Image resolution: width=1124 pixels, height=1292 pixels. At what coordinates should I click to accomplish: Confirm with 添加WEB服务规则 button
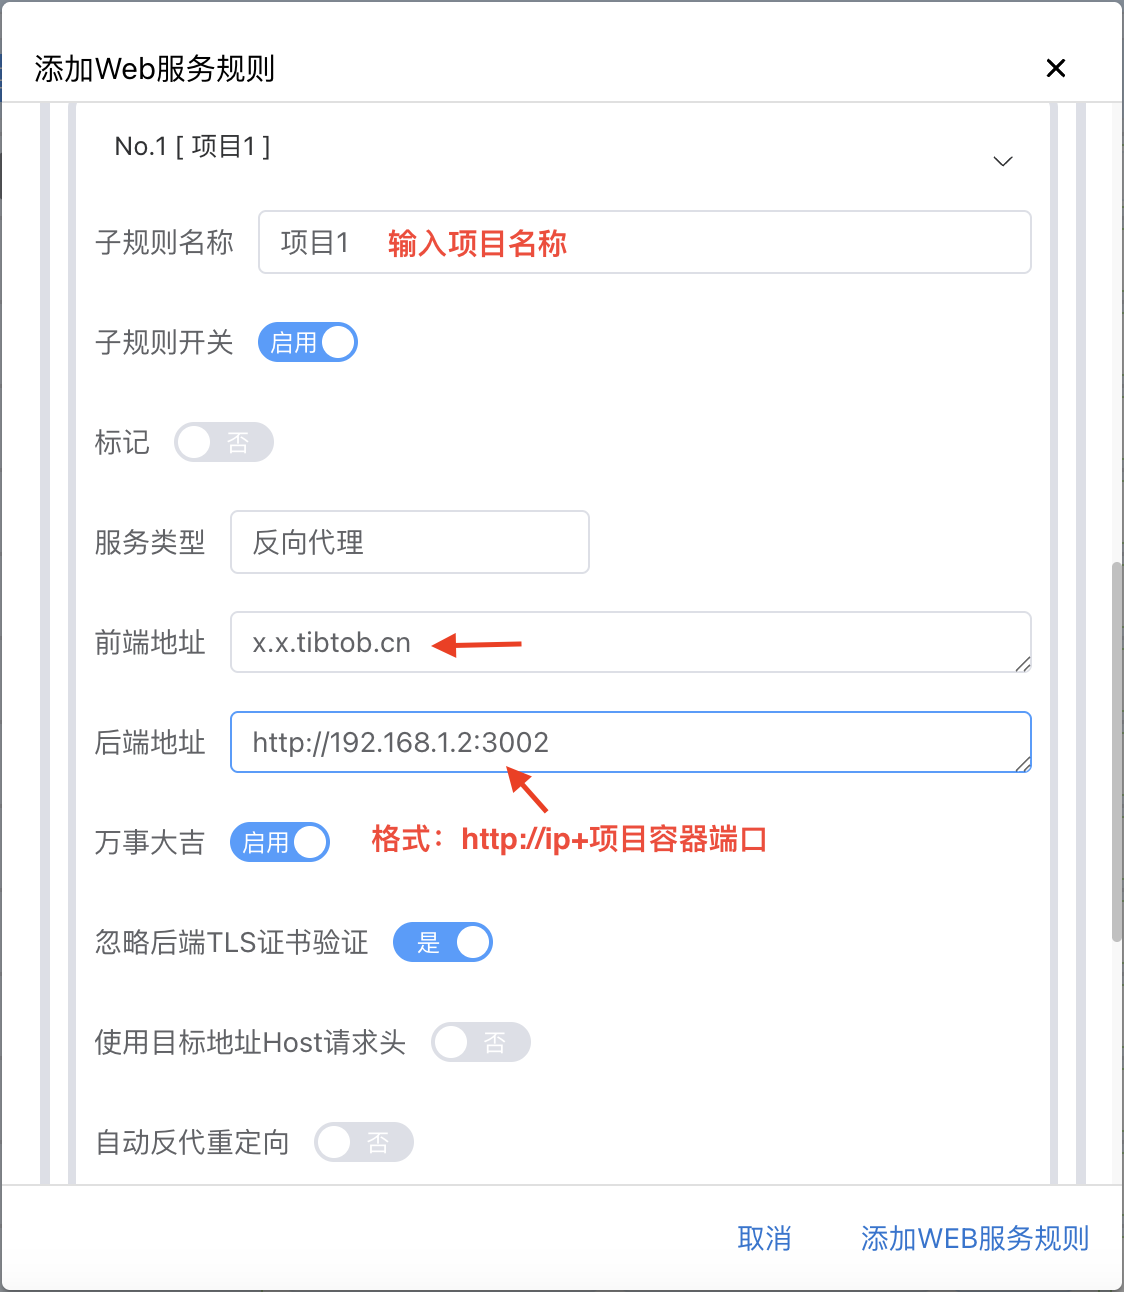coord(974,1238)
